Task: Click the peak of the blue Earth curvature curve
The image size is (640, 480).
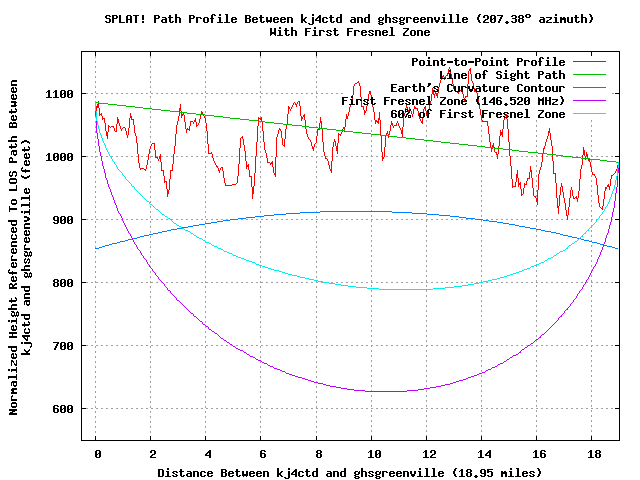Action: click(358, 211)
